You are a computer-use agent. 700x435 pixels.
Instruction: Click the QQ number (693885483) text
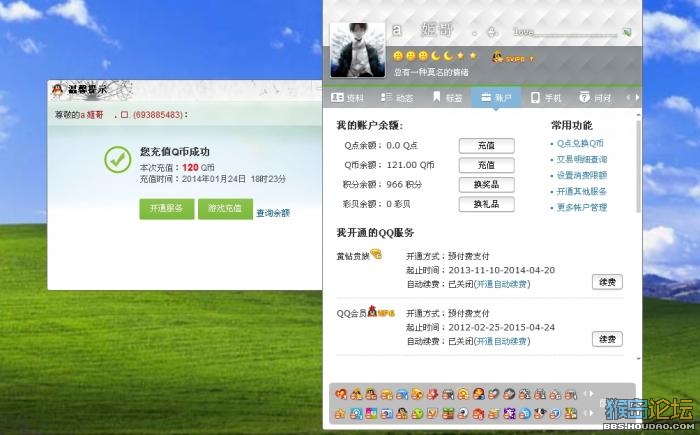158,115
